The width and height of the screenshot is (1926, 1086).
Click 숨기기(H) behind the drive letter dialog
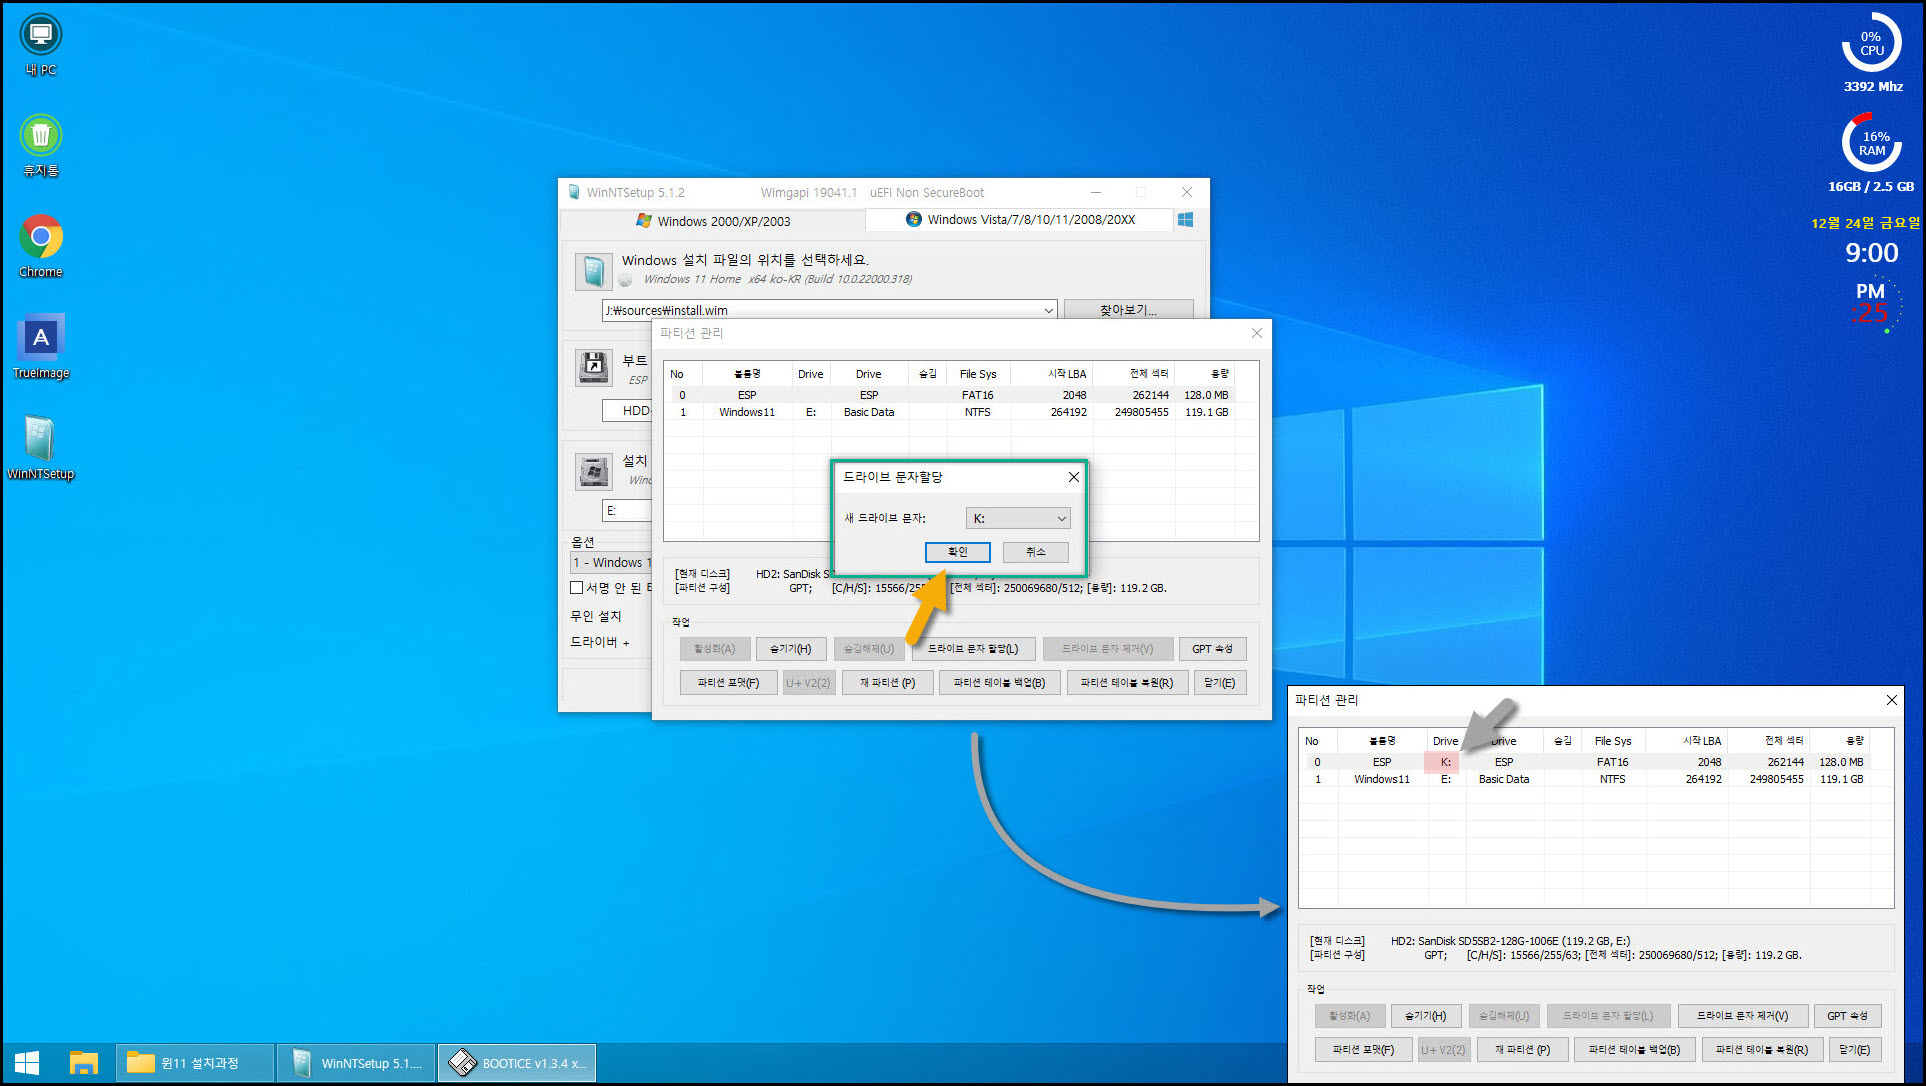click(791, 649)
